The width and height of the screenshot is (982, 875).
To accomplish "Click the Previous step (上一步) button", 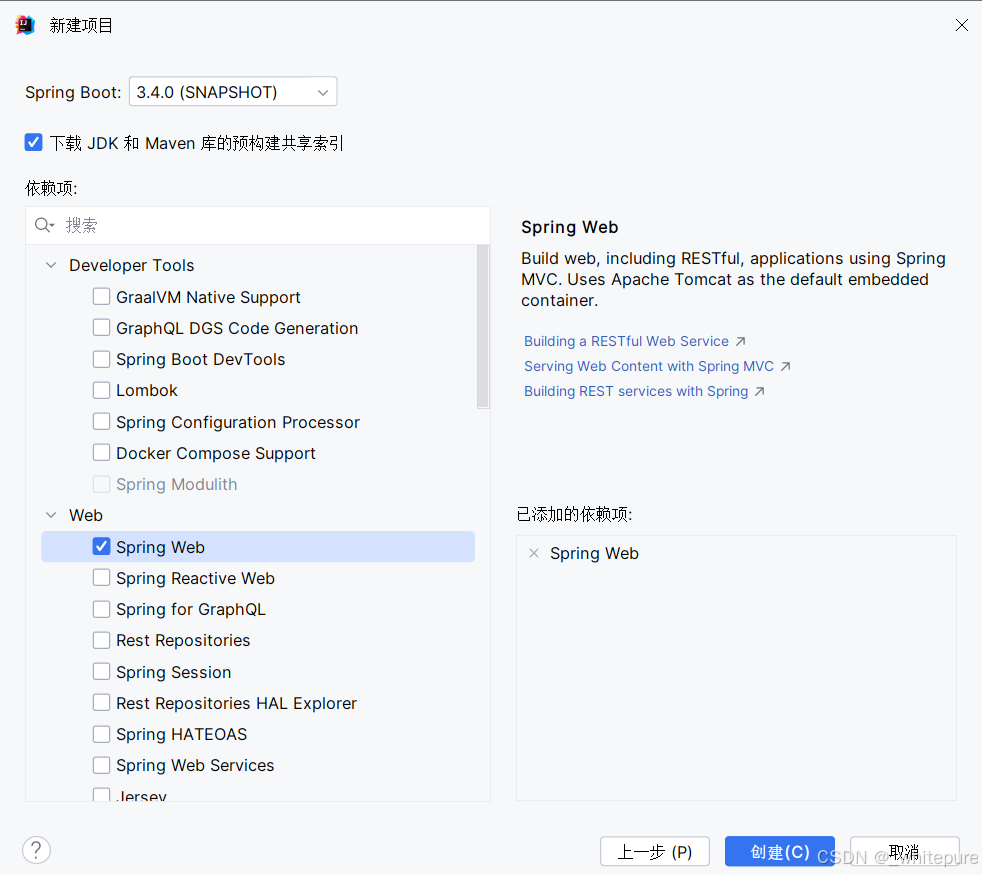I will [654, 851].
